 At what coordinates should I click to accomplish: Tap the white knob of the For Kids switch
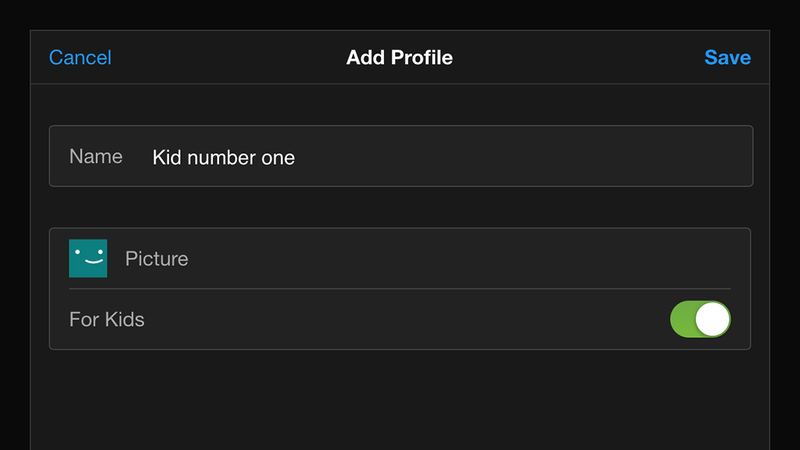(712, 319)
